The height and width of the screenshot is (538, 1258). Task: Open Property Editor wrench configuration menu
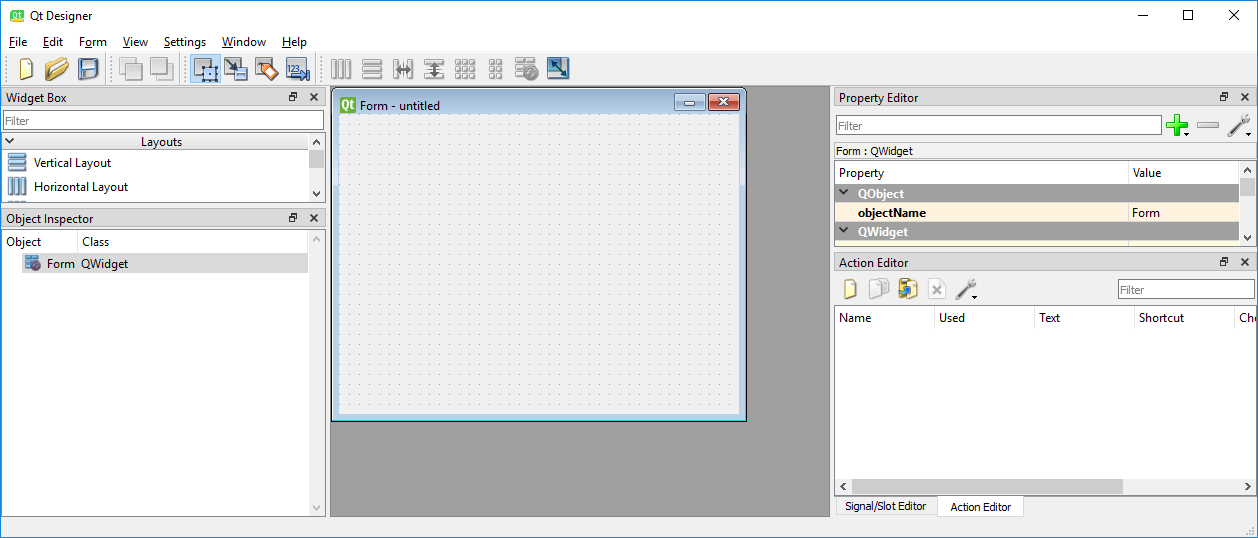1239,125
